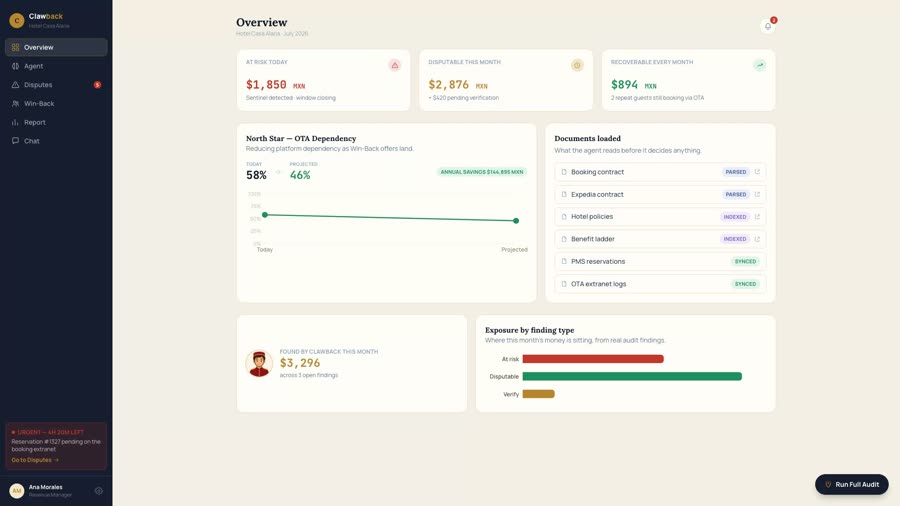The image size is (900, 506).
Task: Click the Report bar chart icon
Action: click(15, 122)
